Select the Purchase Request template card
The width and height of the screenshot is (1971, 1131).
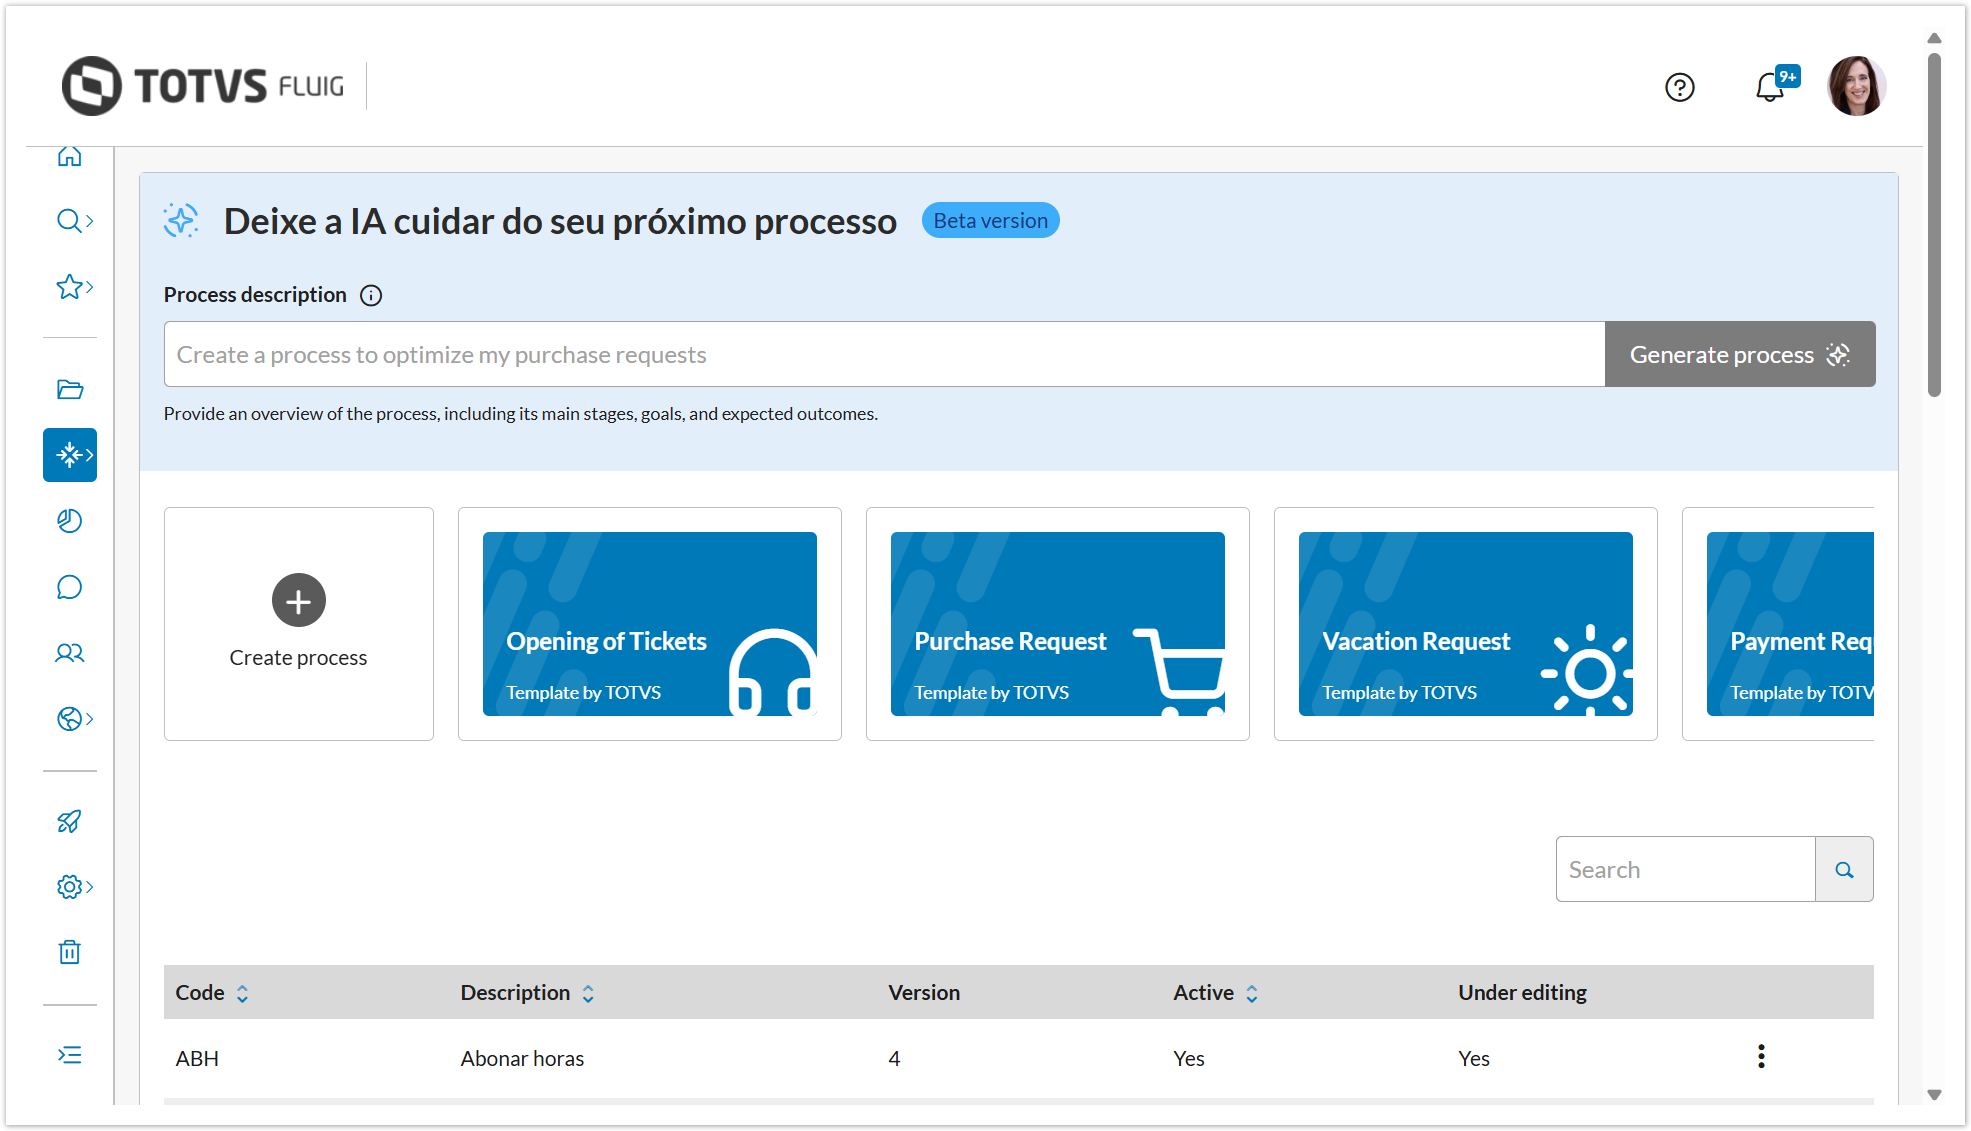pos(1057,623)
